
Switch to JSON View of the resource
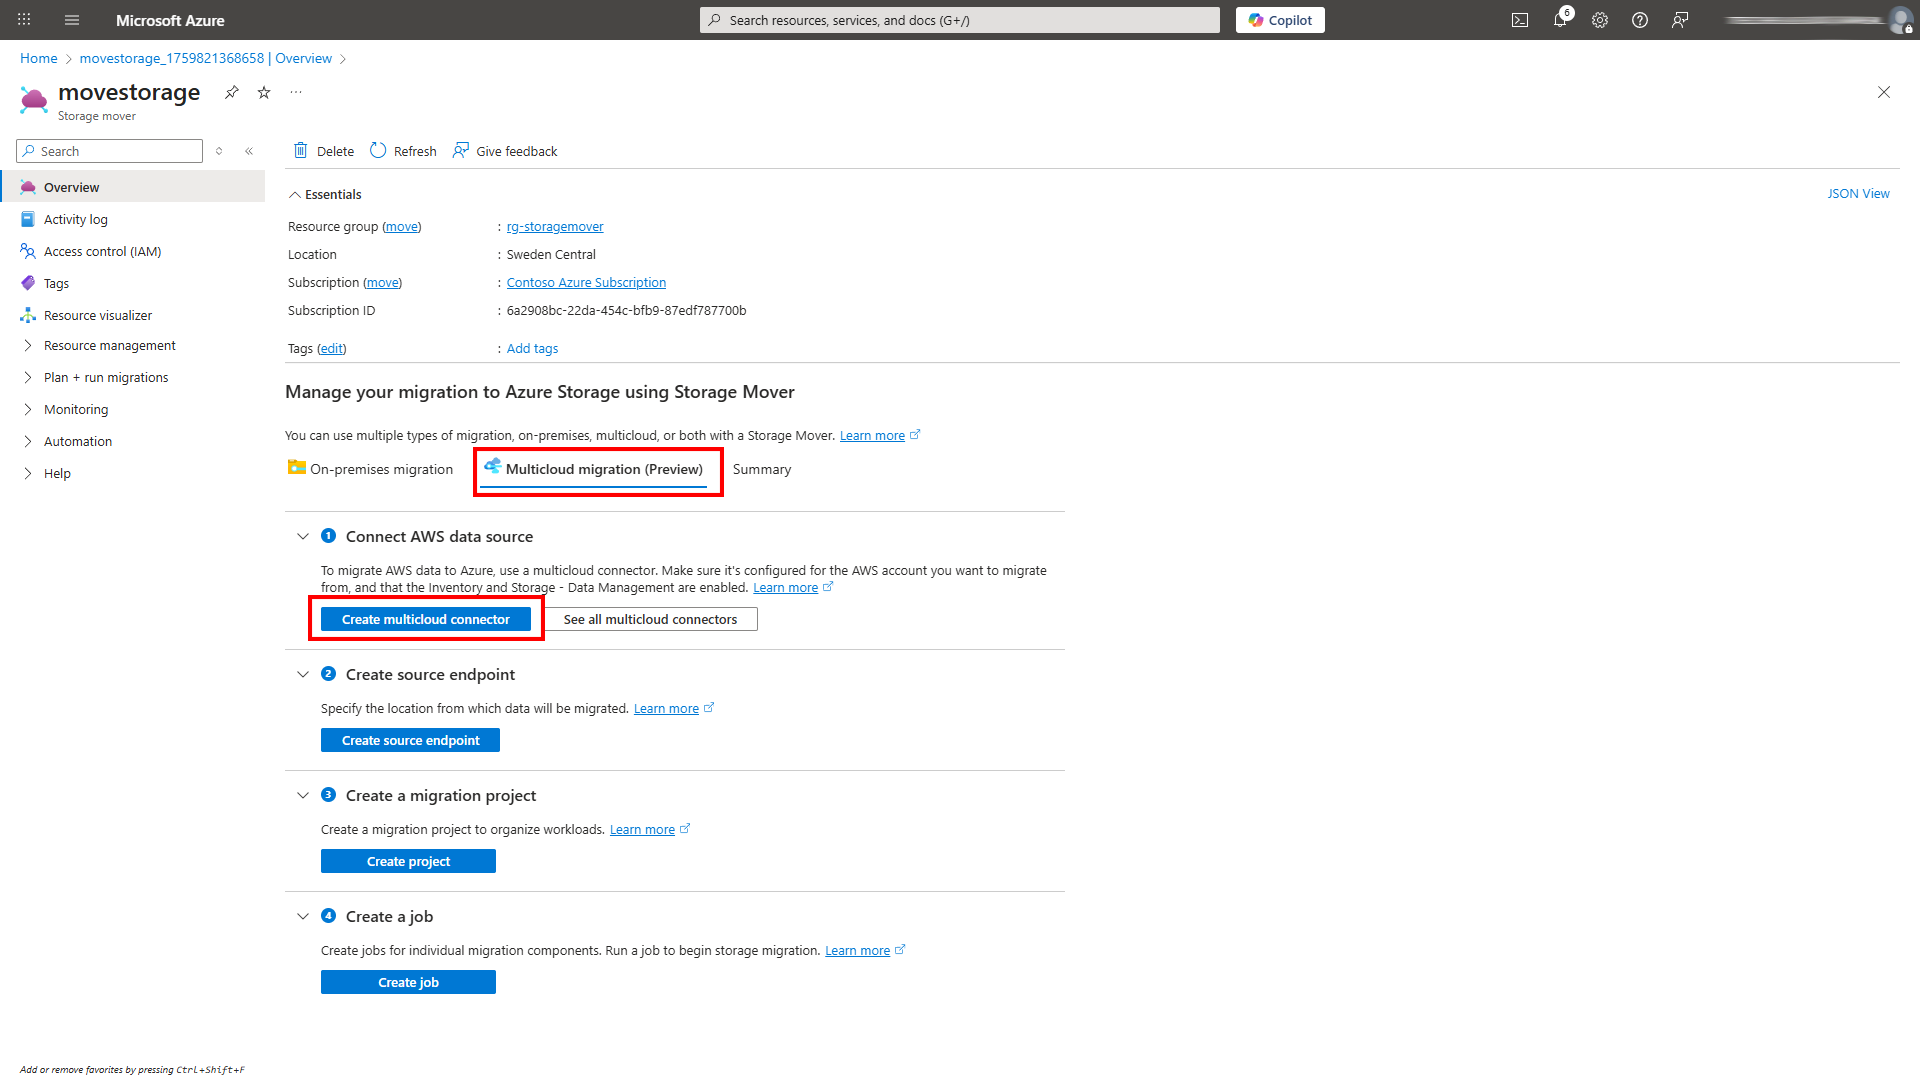pyautogui.click(x=1857, y=193)
